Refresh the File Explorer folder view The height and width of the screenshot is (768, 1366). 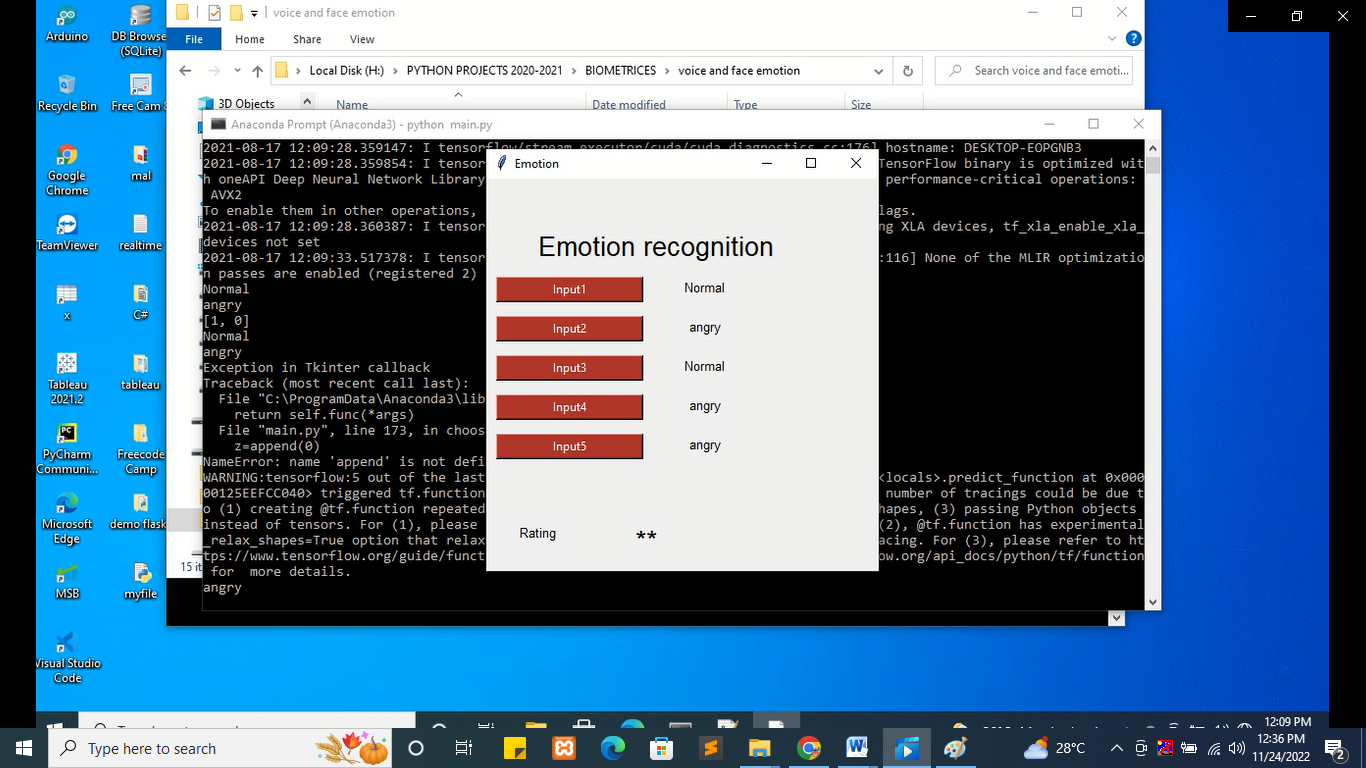907,71
